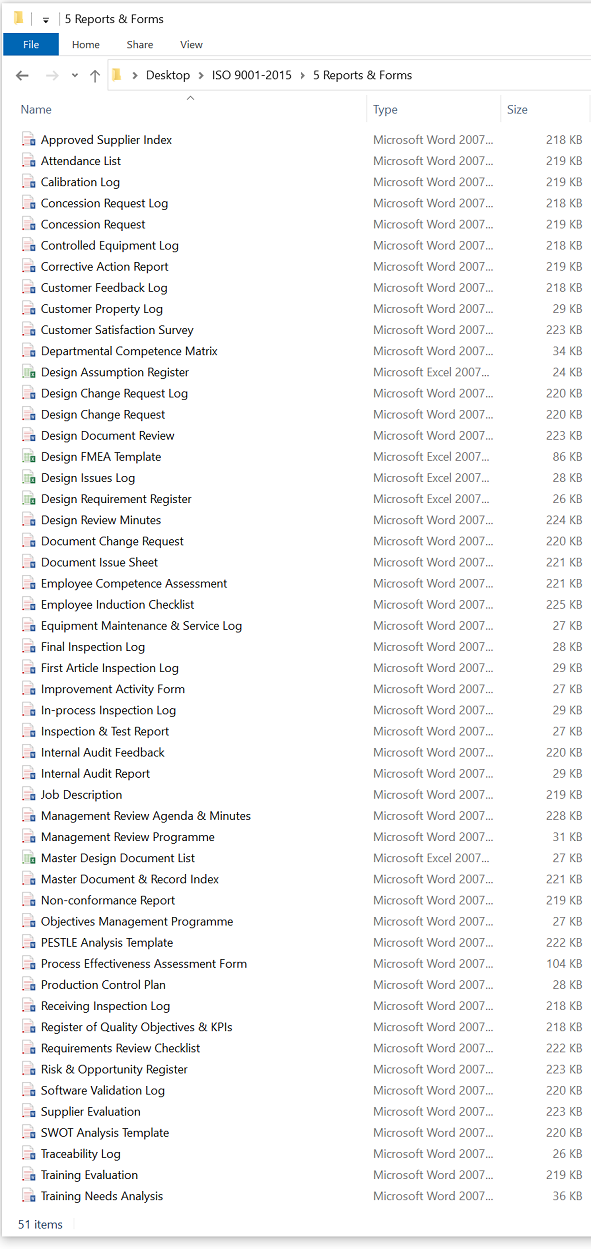Screen dimensions: 591x1249
Task: Click the Forward navigation arrow
Action: click(x=52, y=75)
